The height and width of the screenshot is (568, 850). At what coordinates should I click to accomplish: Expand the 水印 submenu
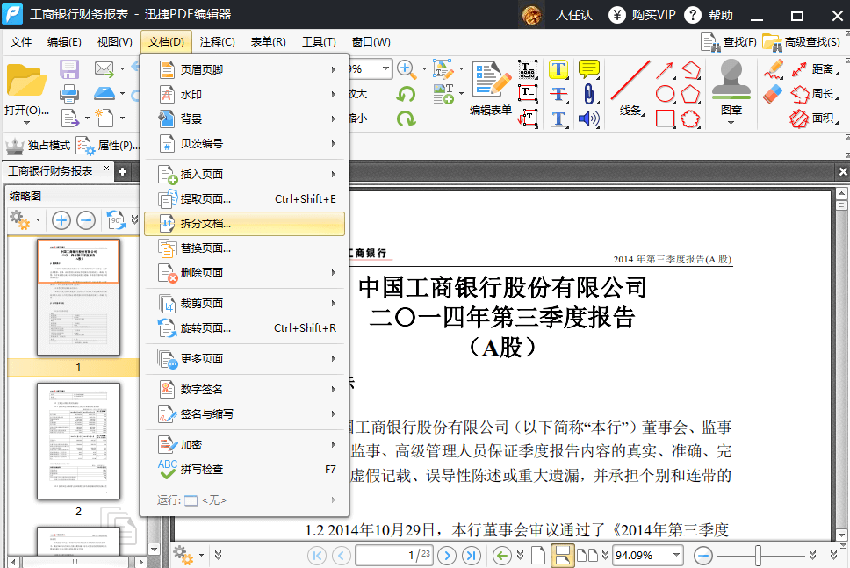pyautogui.click(x=244, y=94)
